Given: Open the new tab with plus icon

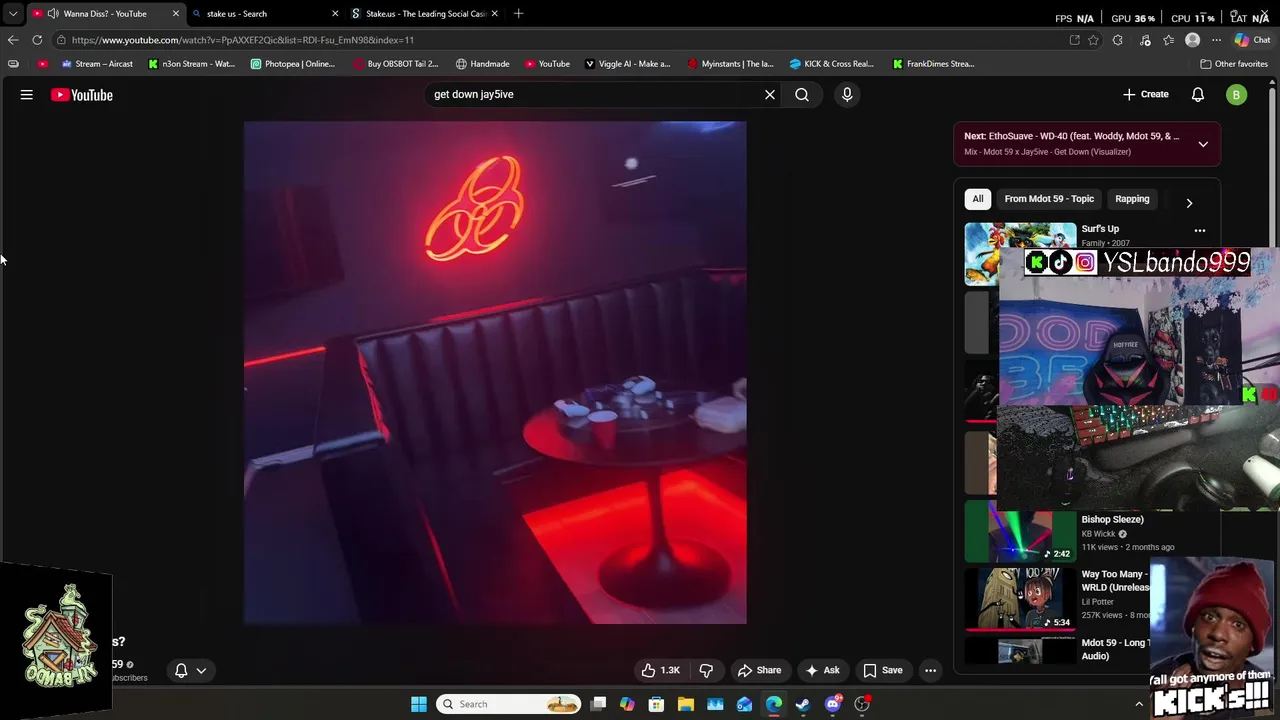Looking at the screenshot, I should coord(518,14).
